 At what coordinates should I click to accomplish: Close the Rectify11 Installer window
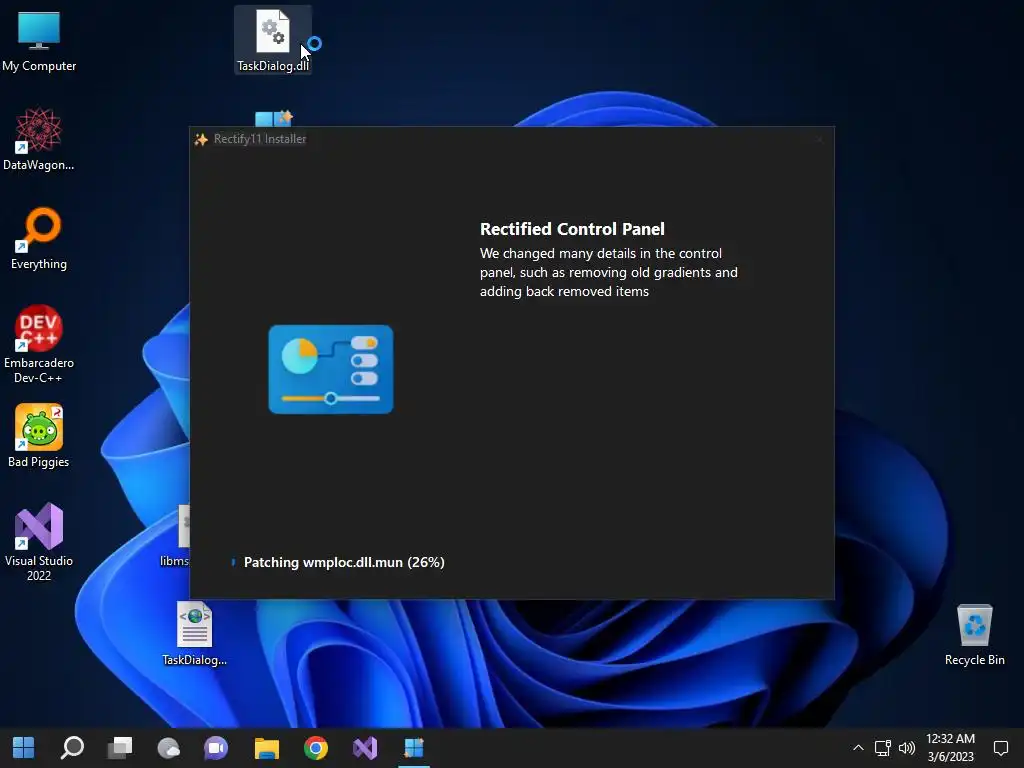(820, 139)
